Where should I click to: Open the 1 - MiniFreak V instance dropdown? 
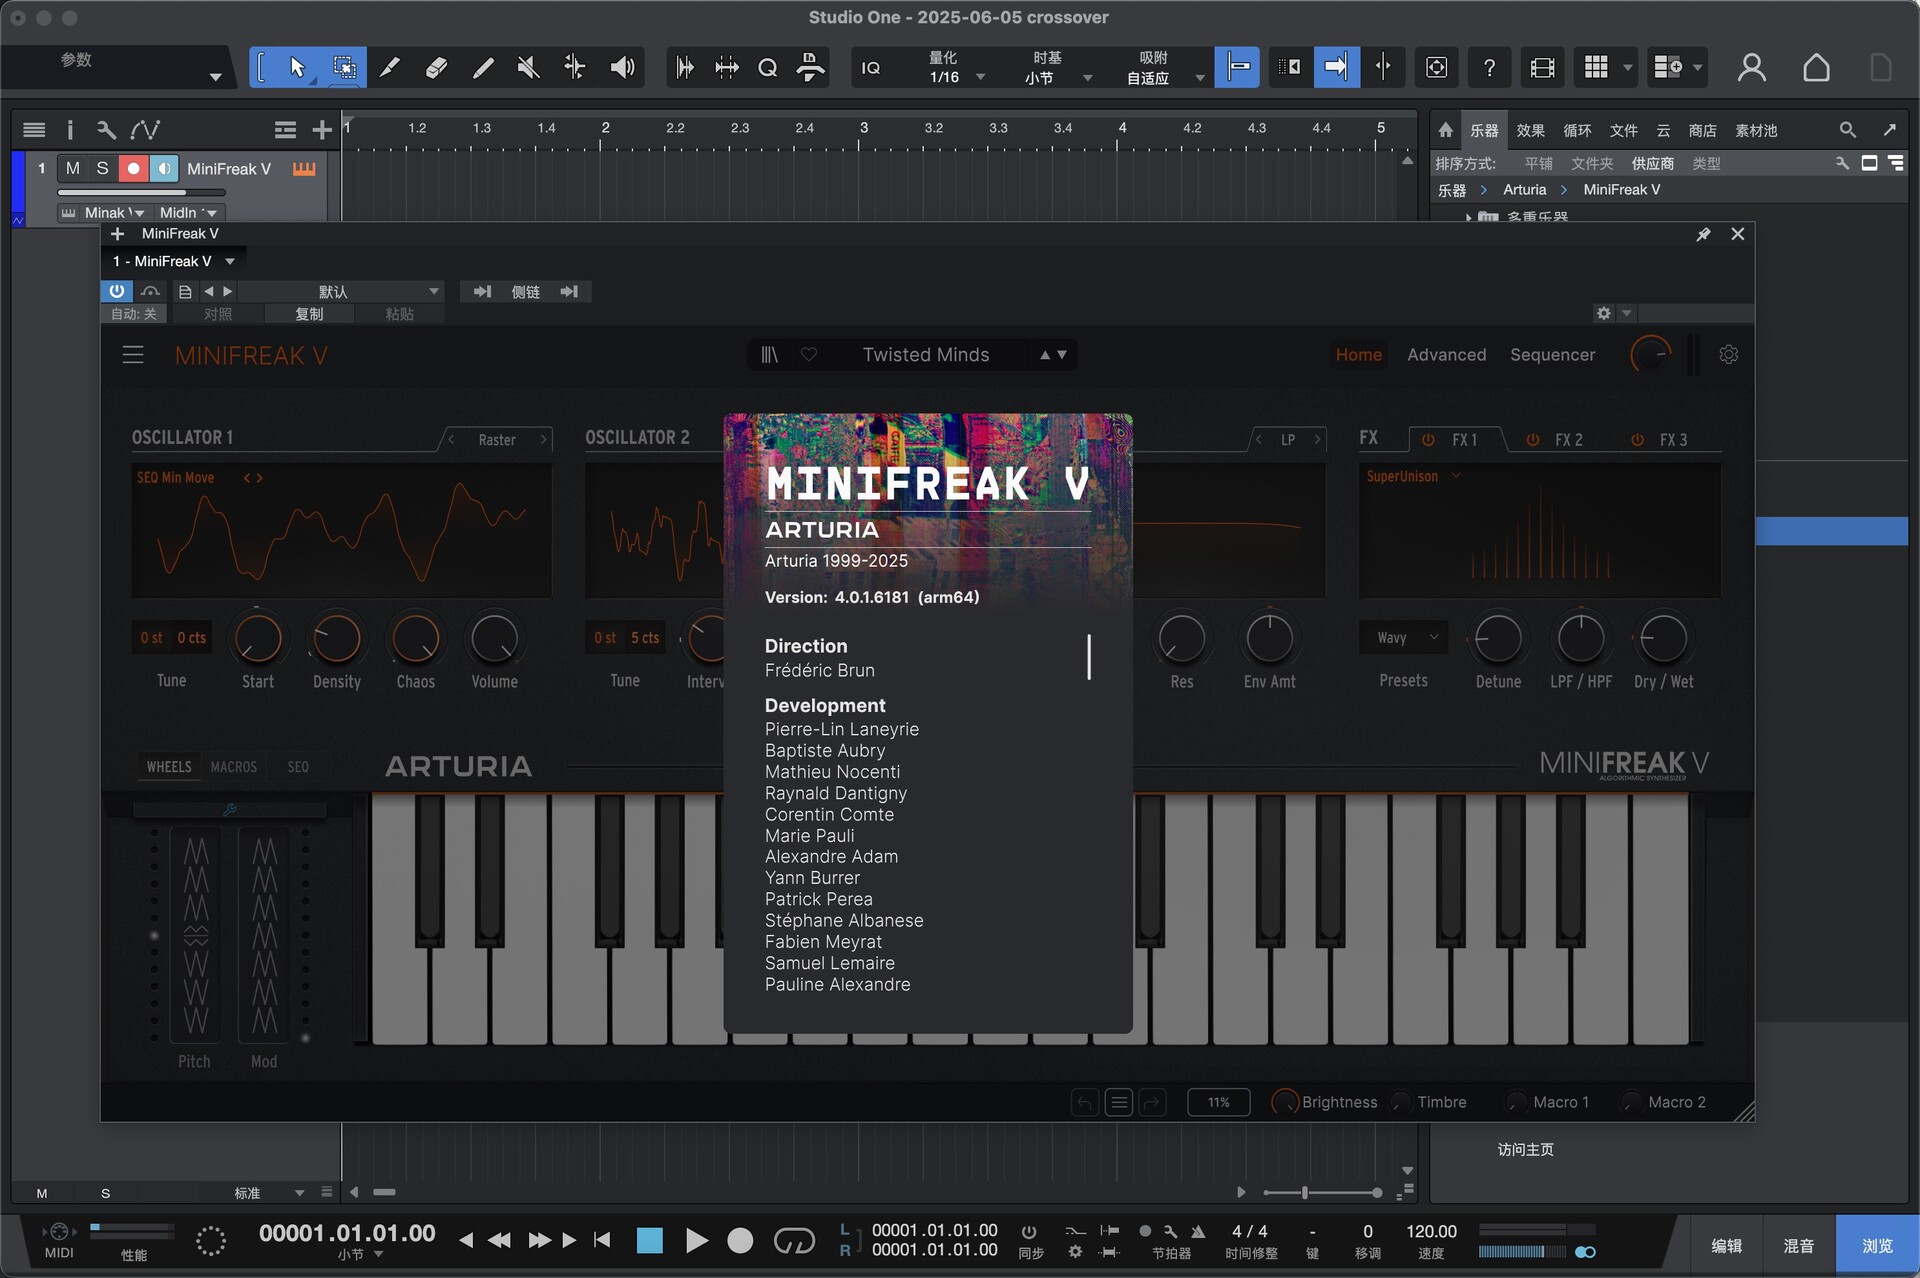[174, 261]
